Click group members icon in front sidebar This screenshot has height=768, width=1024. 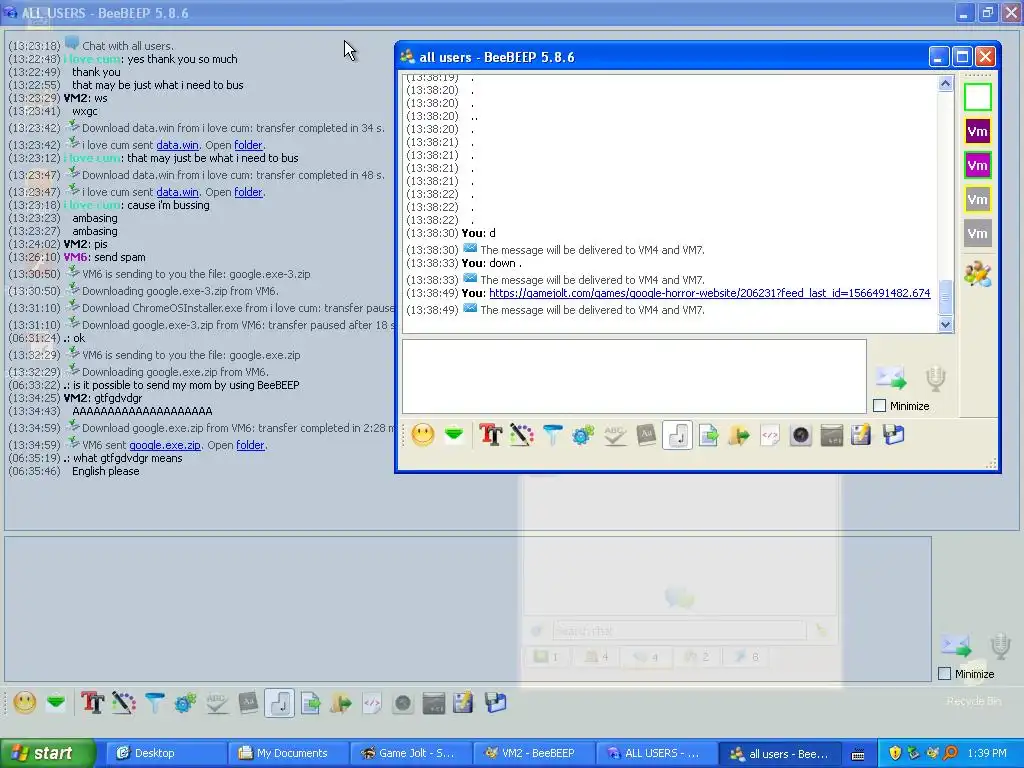tap(978, 274)
